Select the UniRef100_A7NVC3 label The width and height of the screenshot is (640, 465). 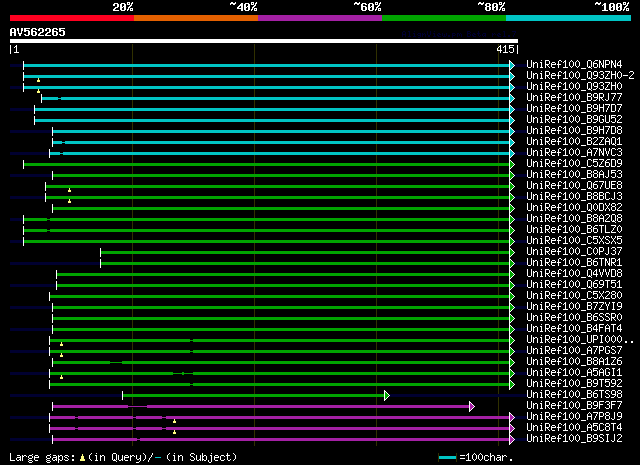click(x=574, y=153)
